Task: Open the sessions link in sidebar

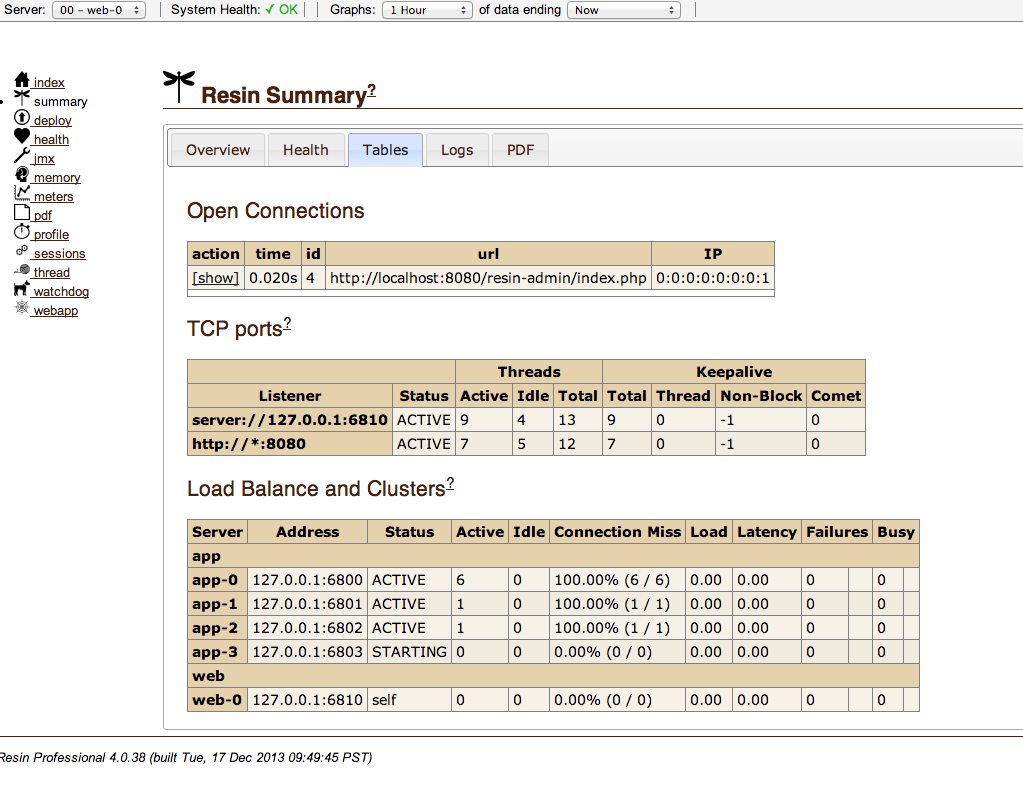Action: coord(59,253)
